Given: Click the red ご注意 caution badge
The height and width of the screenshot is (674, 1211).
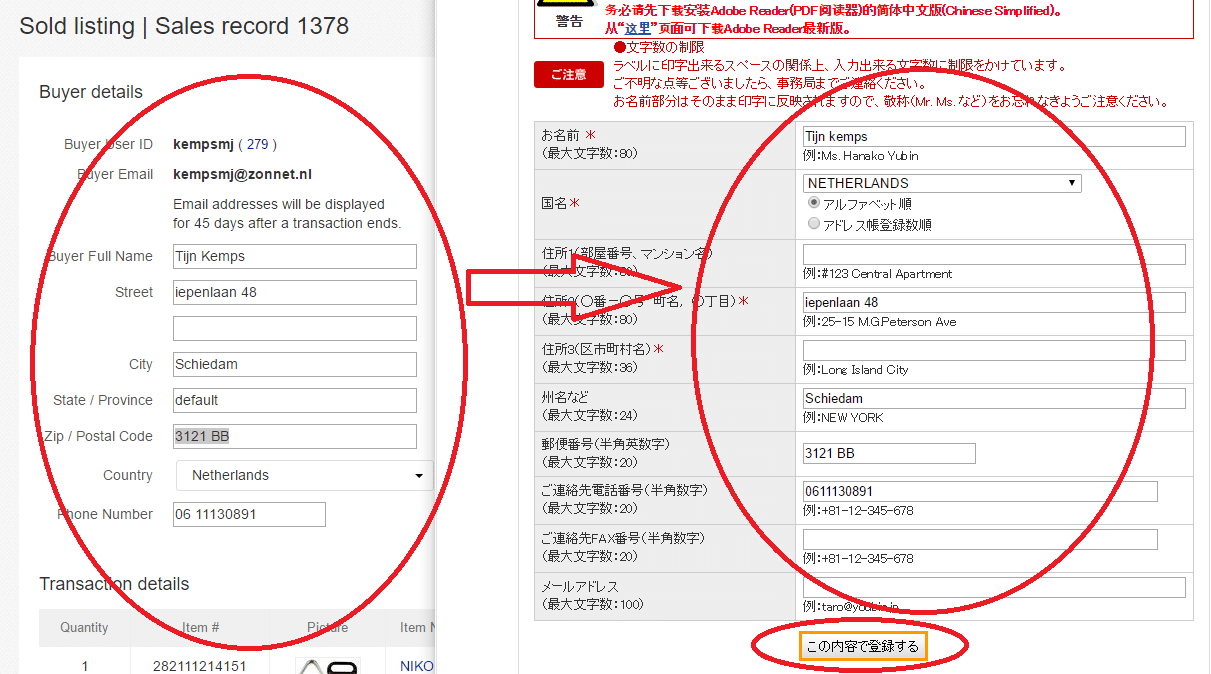Looking at the screenshot, I should click(x=568, y=74).
